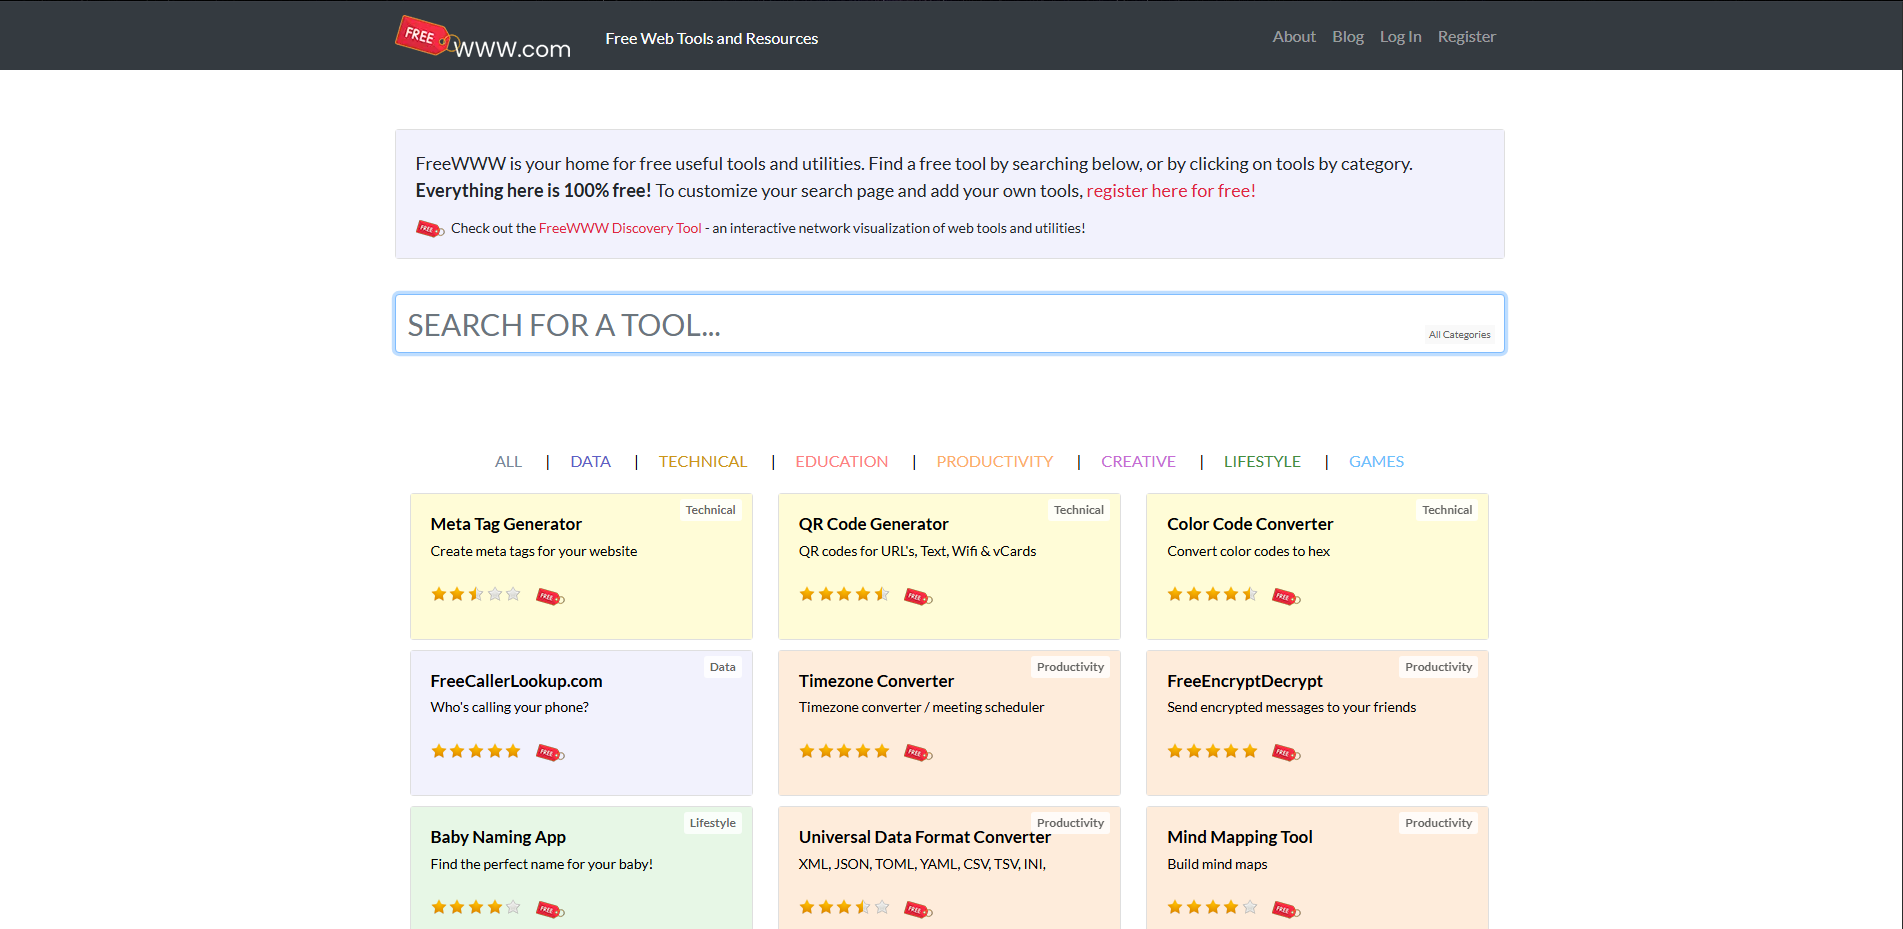The width and height of the screenshot is (1903, 929).
Task: Click the free tag icon on Meta Tag Generator
Action: (x=550, y=597)
